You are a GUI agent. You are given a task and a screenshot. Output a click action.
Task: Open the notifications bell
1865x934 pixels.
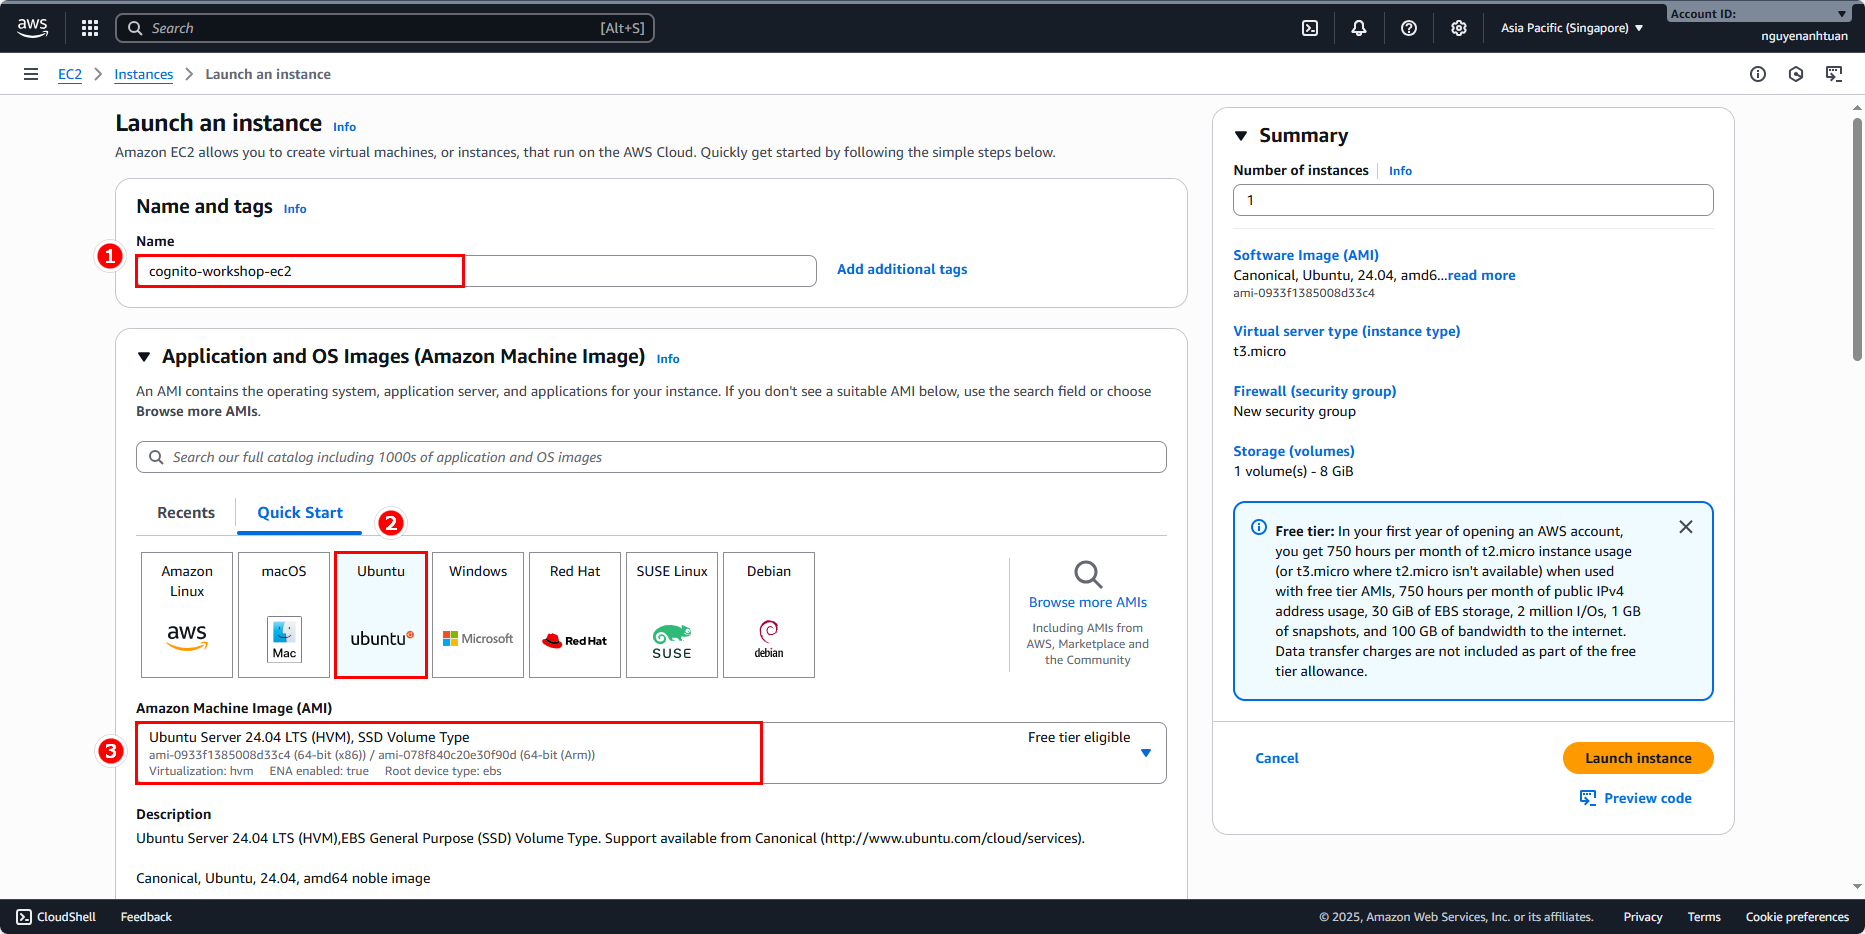pyautogui.click(x=1359, y=28)
